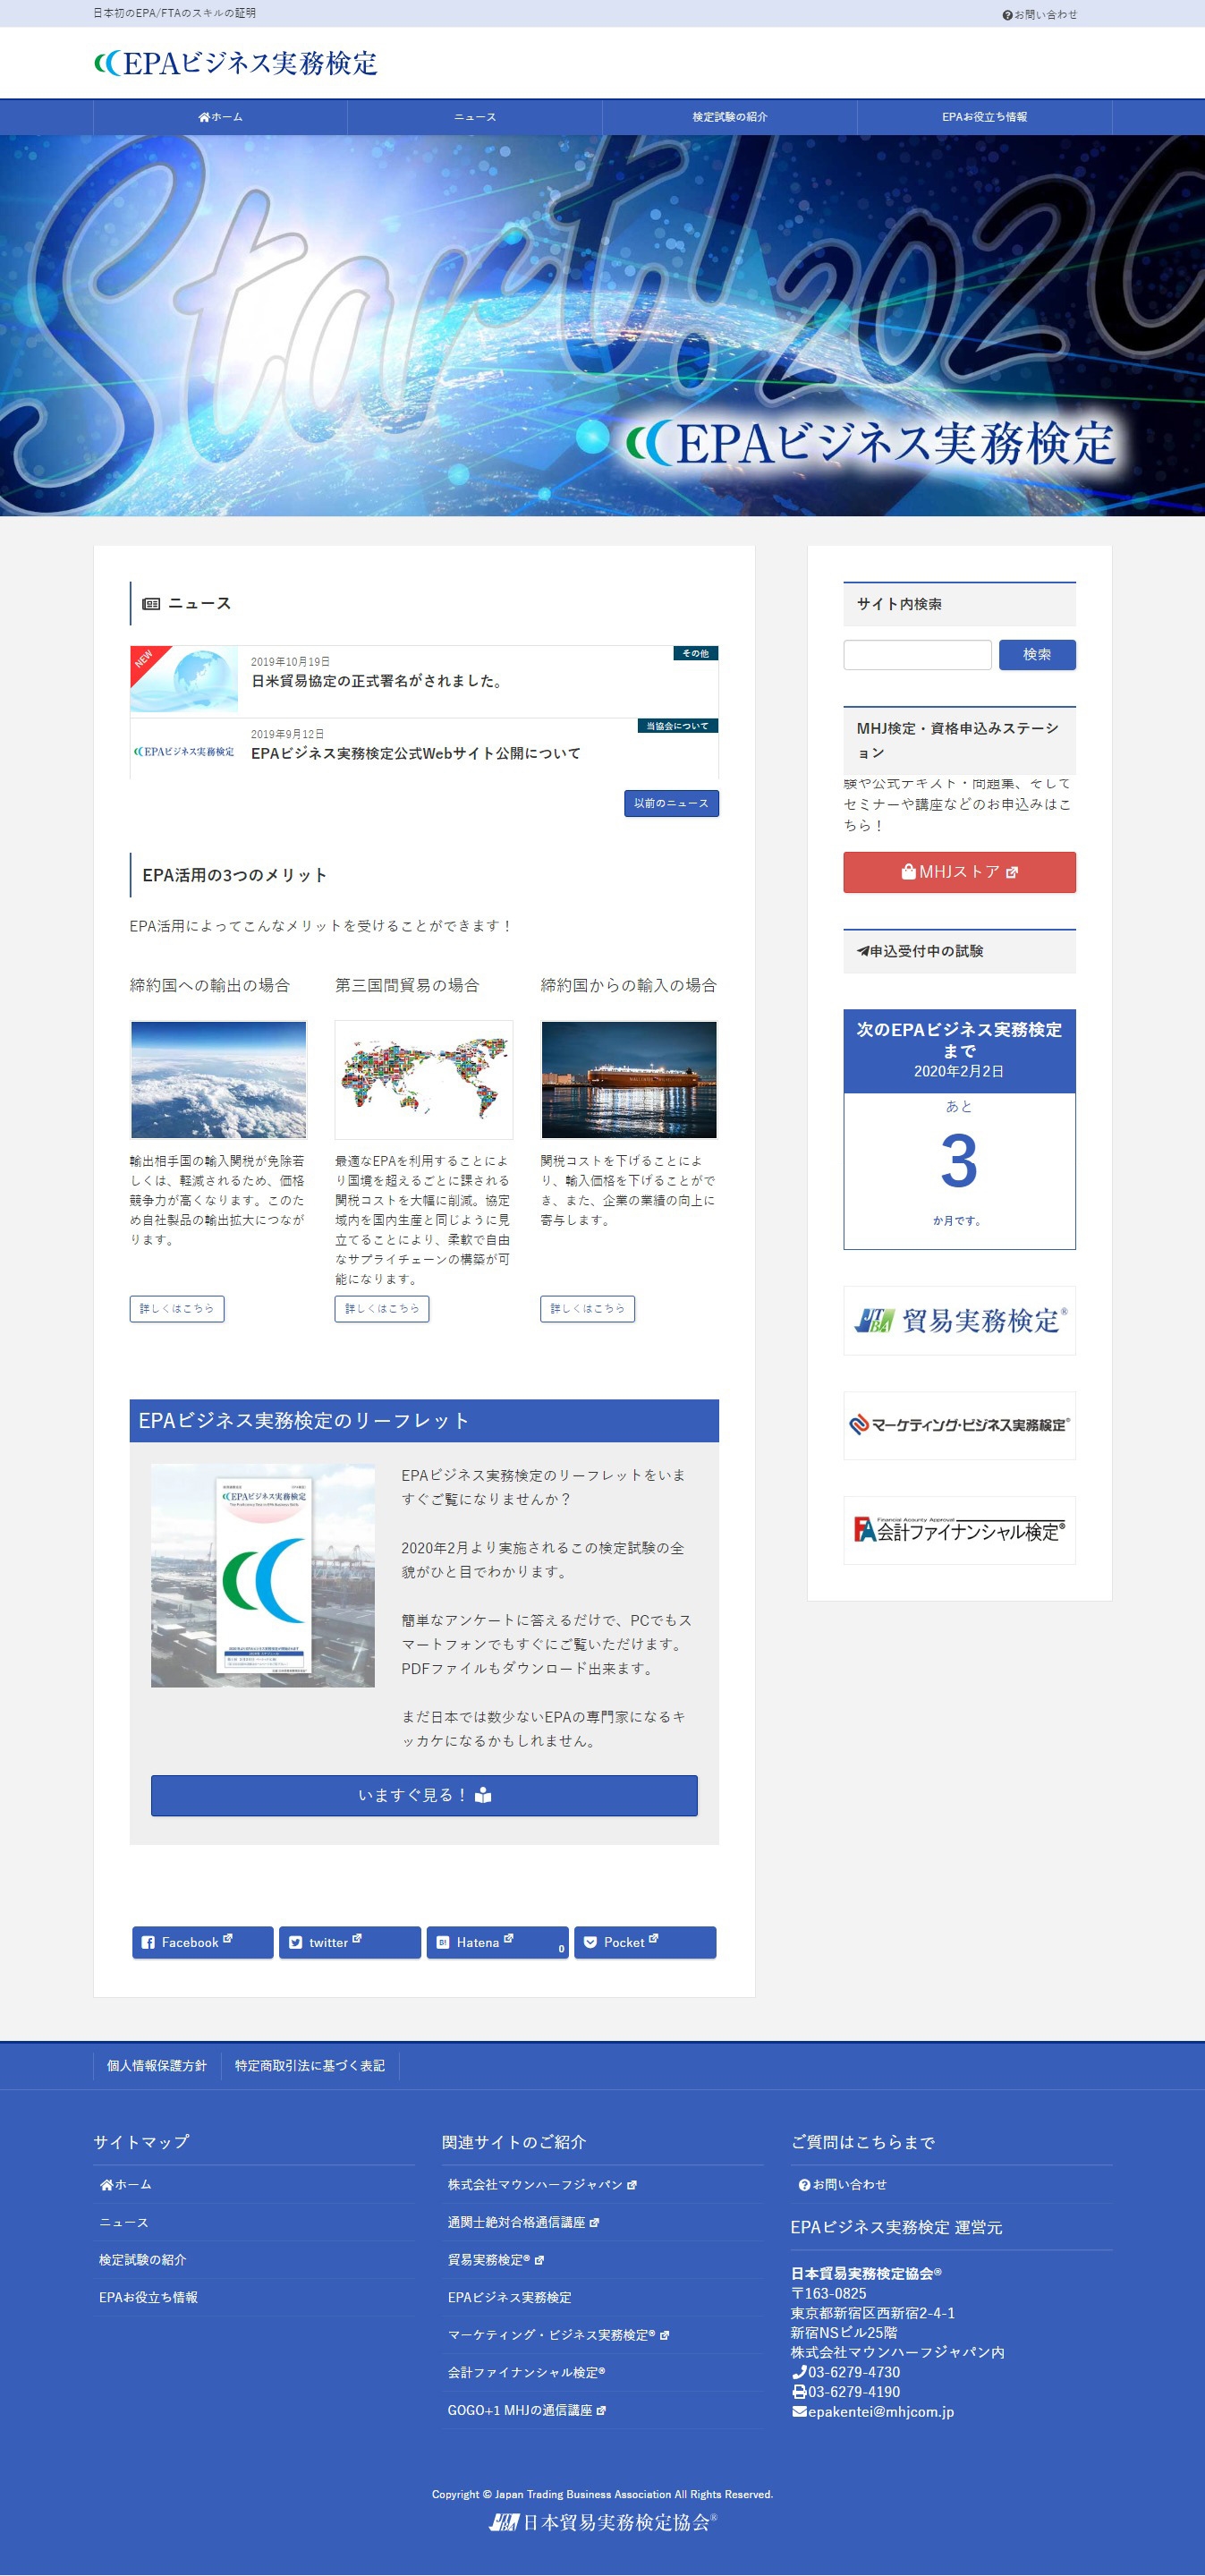This screenshot has width=1205, height=2576.
Task: Open 個人情報保護方針 footer link
Action: pos(157,2065)
